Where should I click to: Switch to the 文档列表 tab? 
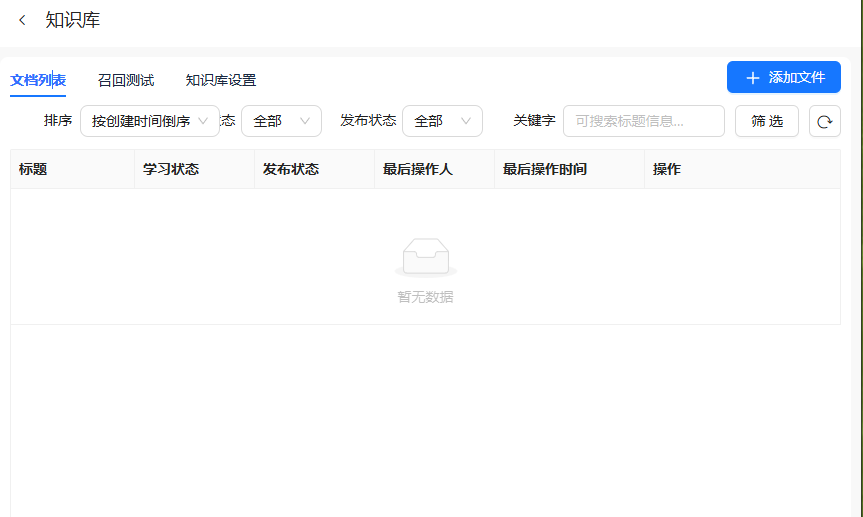38,80
